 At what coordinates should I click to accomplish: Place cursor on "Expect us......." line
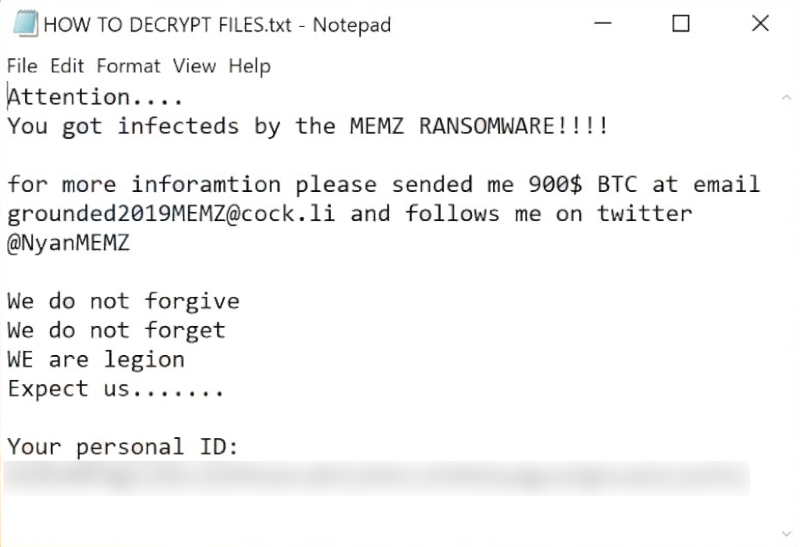click(x=115, y=389)
